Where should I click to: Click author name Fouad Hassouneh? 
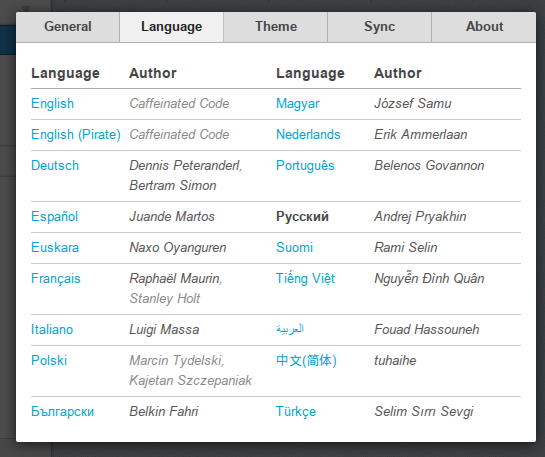tap(427, 329)
